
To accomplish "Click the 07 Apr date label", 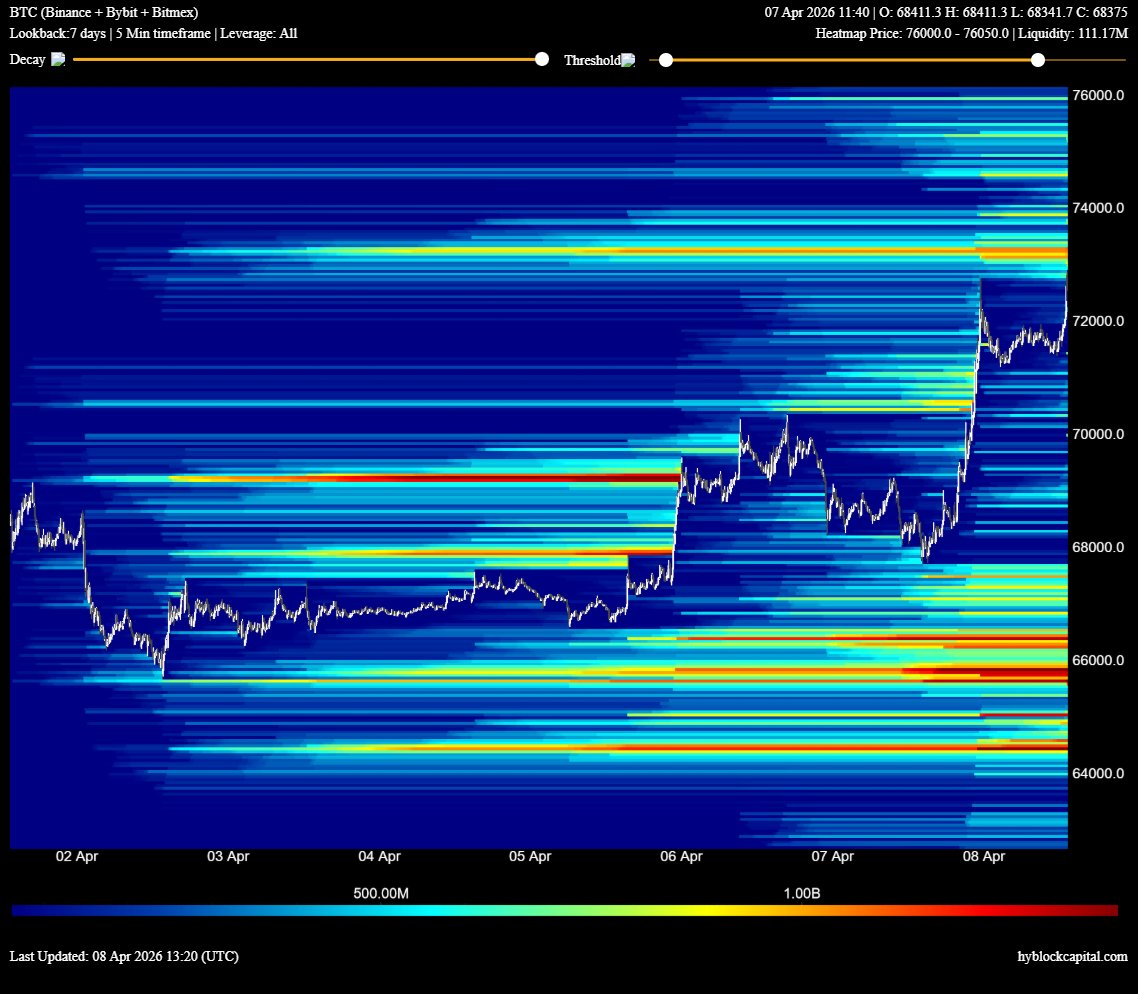I will click(832, 856).
